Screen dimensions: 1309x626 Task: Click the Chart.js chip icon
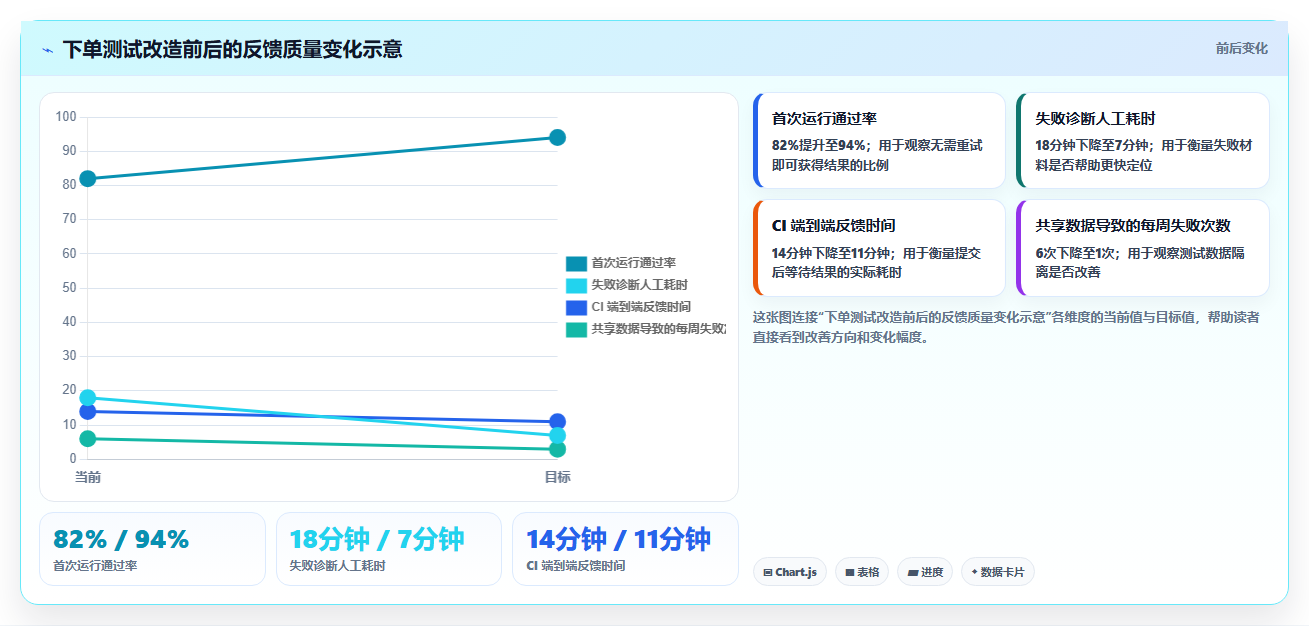click(767, 573)
